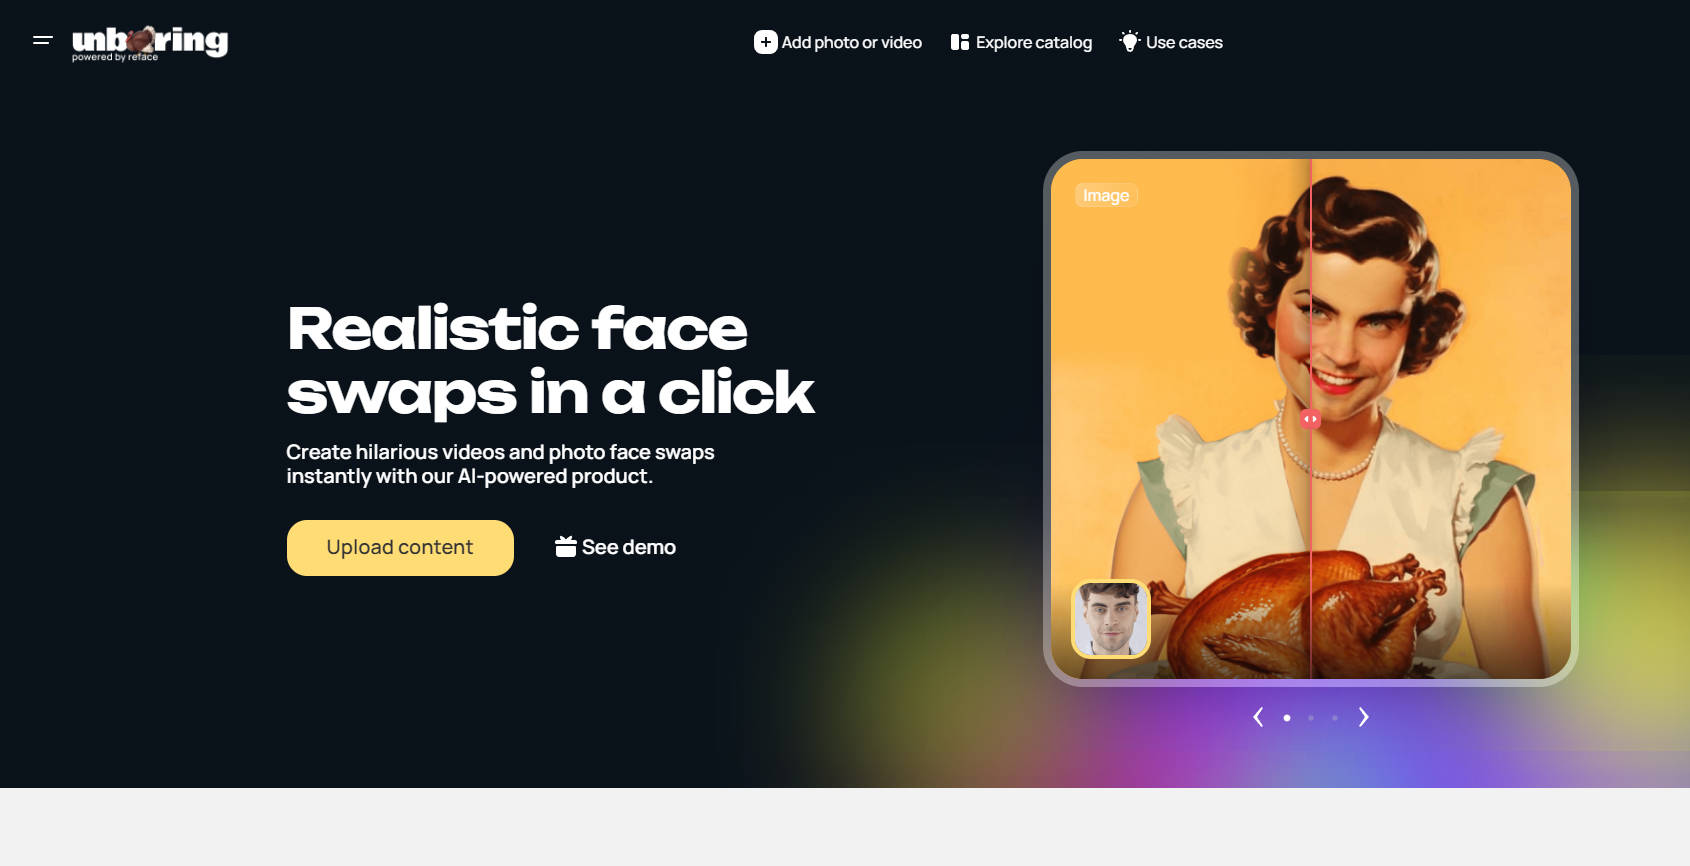Image resolution: width=1690 pixels, height=866 pixels.
Task: Open the hamburger menu icon
Action: coord(42,41)
